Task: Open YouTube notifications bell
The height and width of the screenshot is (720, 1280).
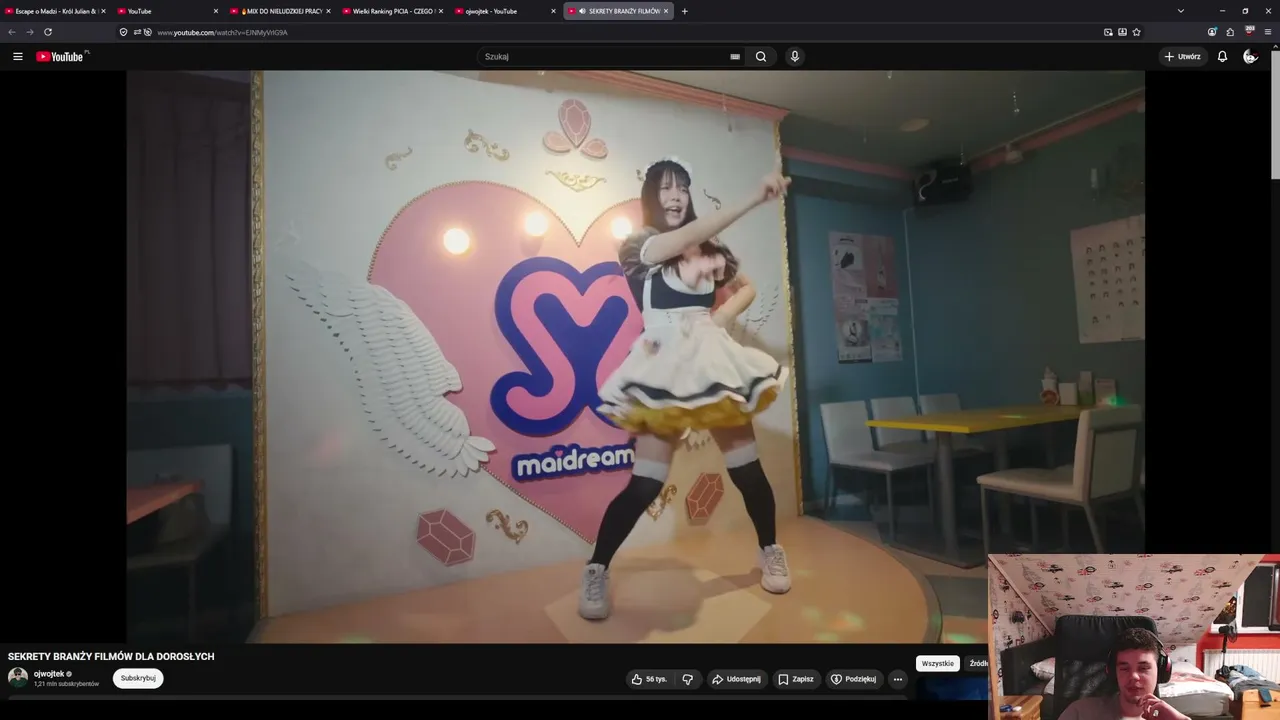Action: tap(1222, 57)
